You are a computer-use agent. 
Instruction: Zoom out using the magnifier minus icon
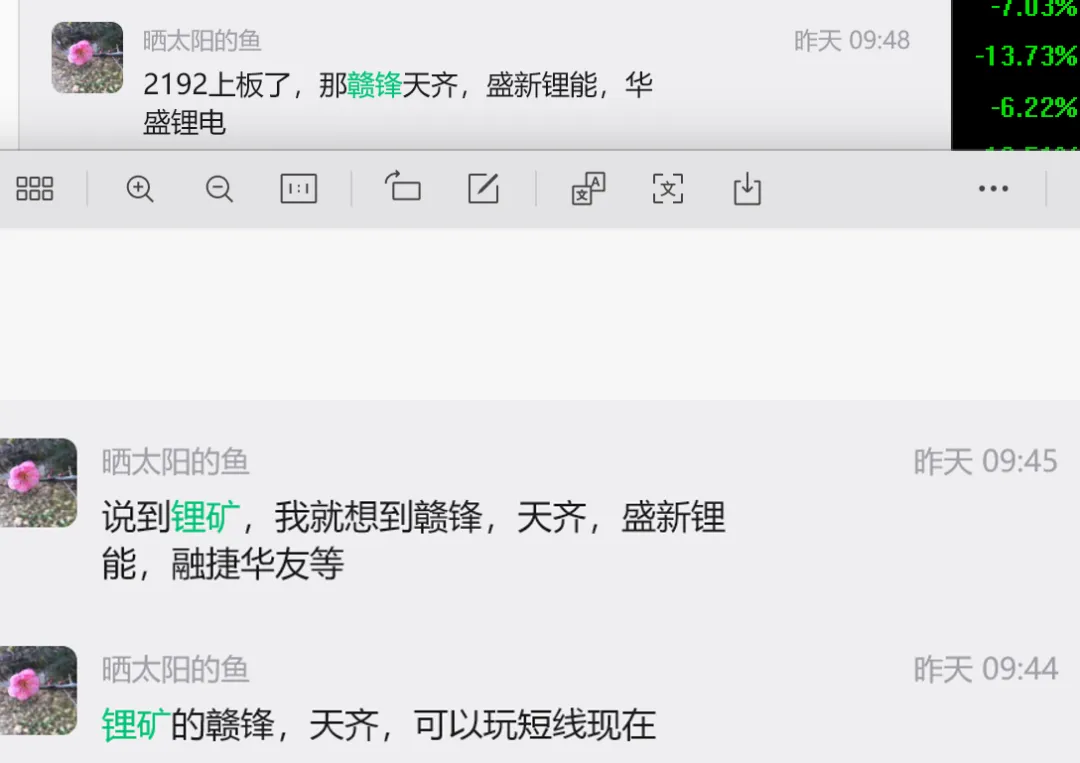pos(219,189)
